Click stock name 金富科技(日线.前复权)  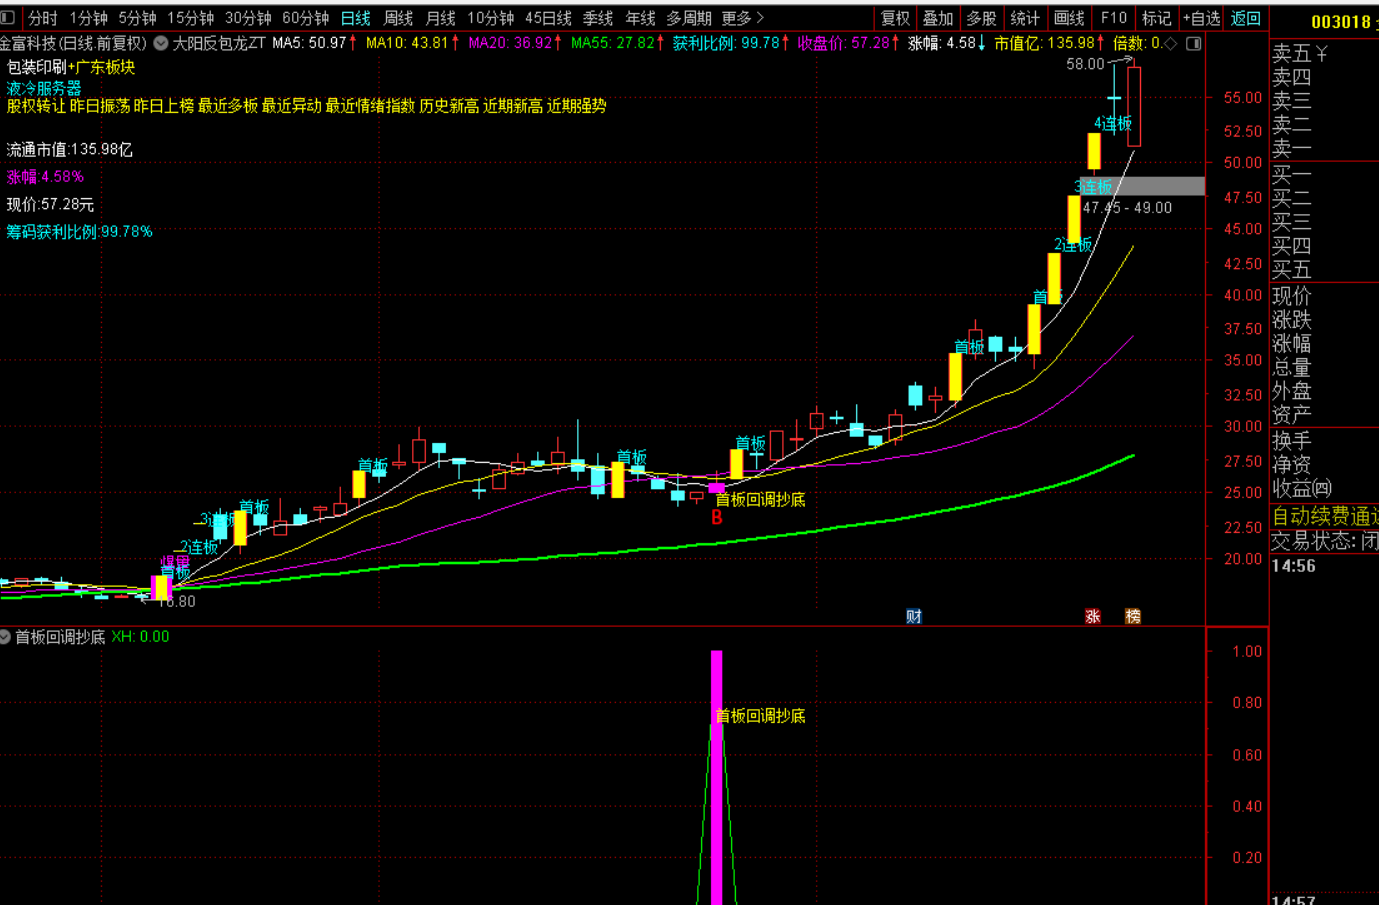pos(73,44)
